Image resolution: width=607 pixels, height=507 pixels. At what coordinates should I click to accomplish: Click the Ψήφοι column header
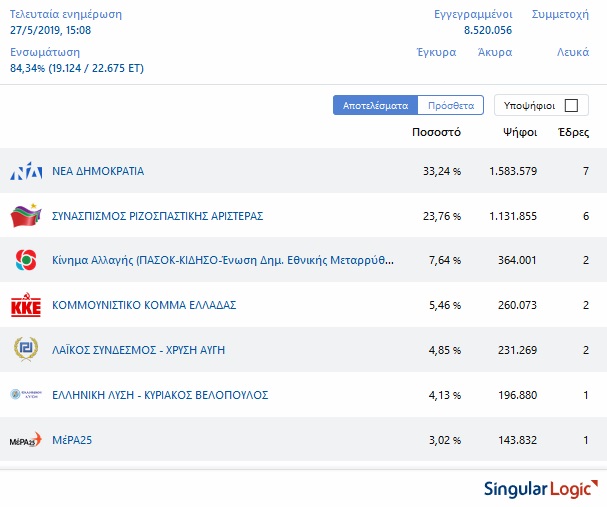point(520,132)
